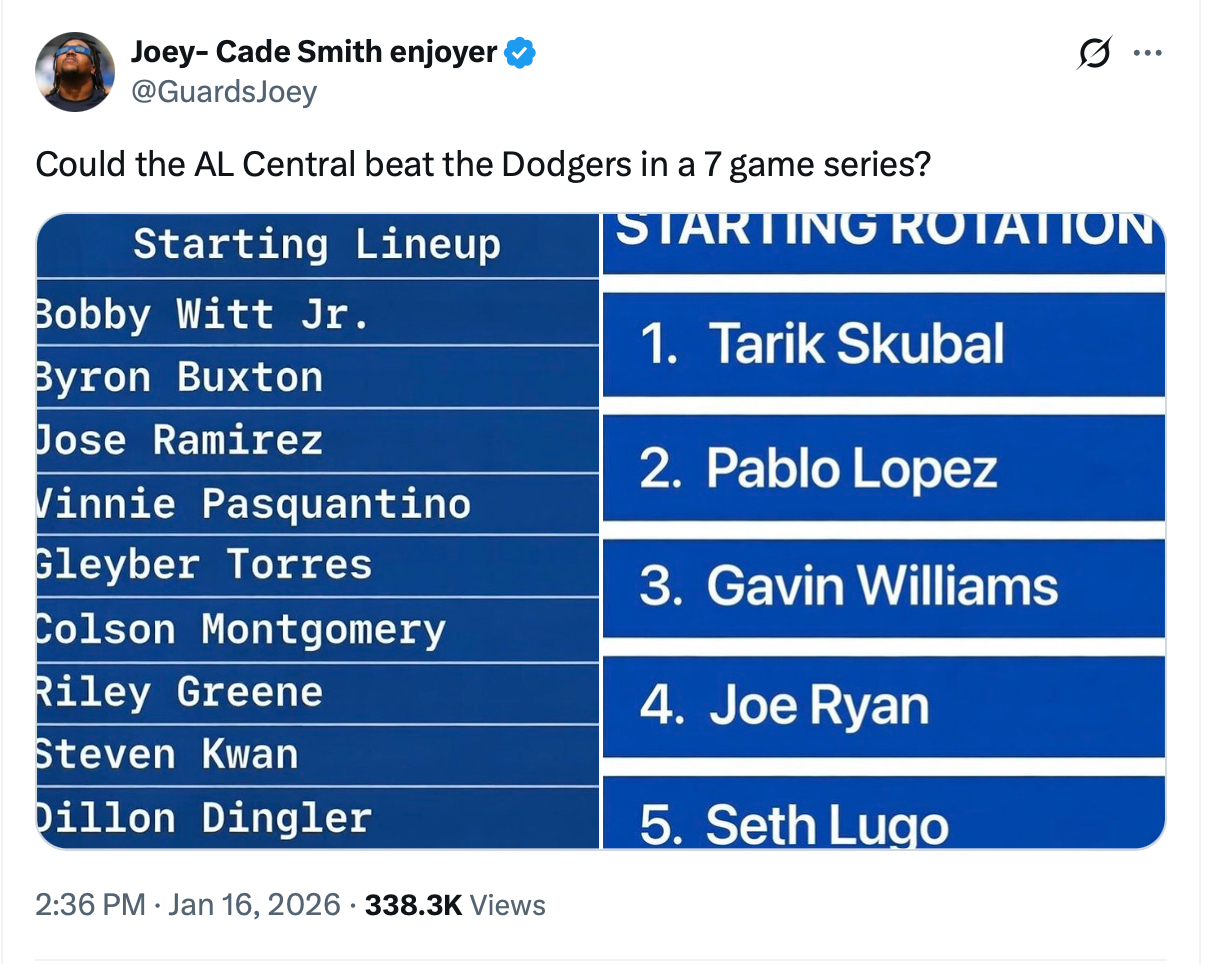Viewport: 1206px width, 964px height.
Task: Click Dillon Dingler in the lineup image
Action: [x=204, y=817]
